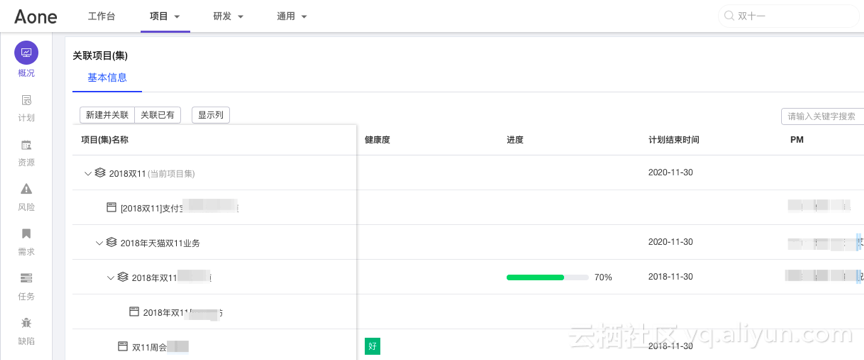
Task: Click the 2020-11-30 date in 2018双11 row
Action: 671,173
